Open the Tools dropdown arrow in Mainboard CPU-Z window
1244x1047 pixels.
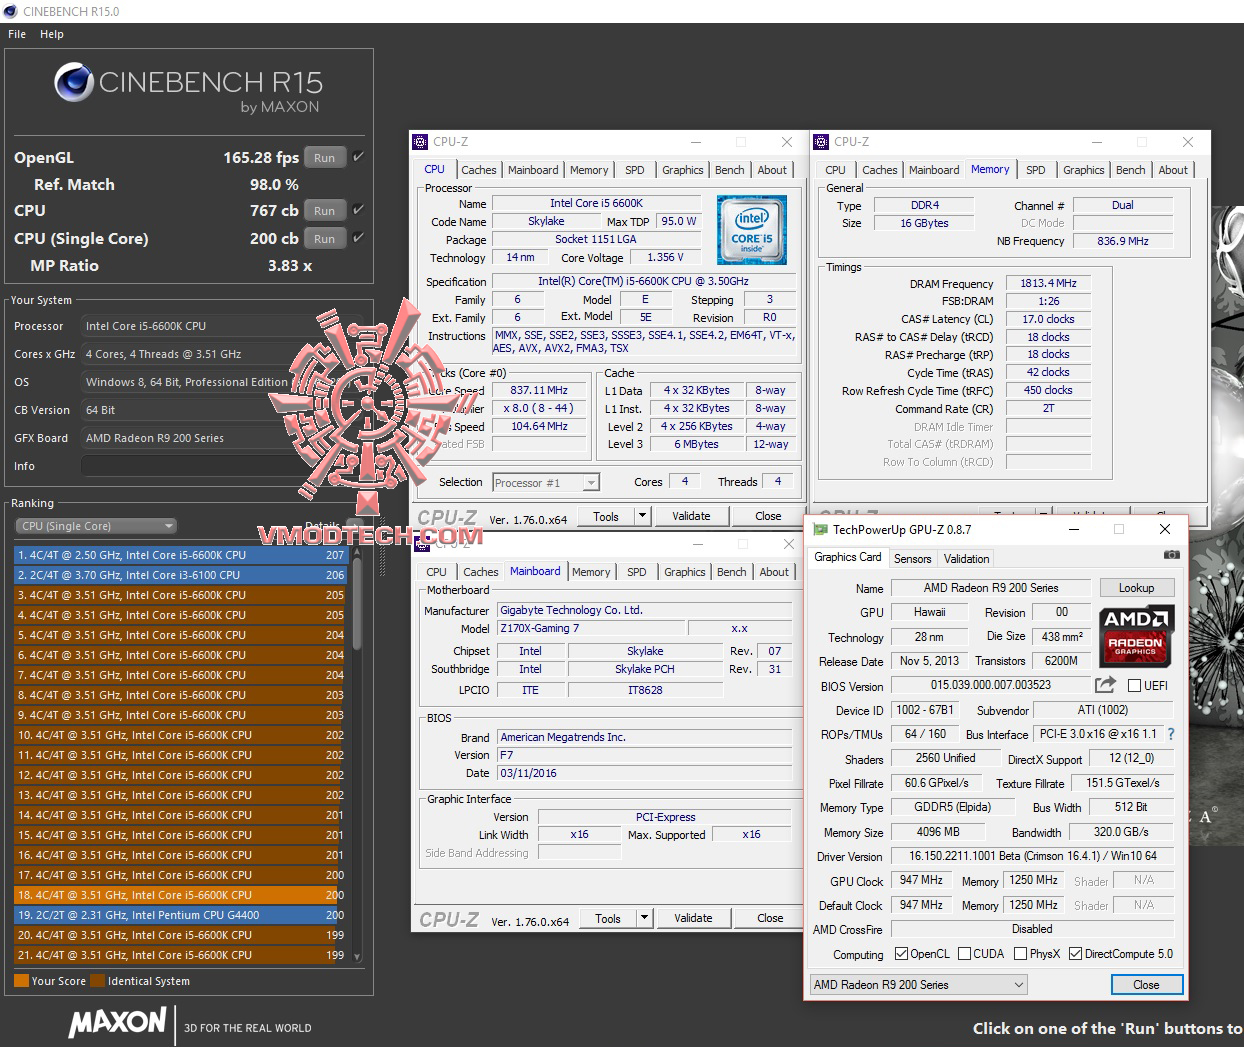(x=644, y=918)
